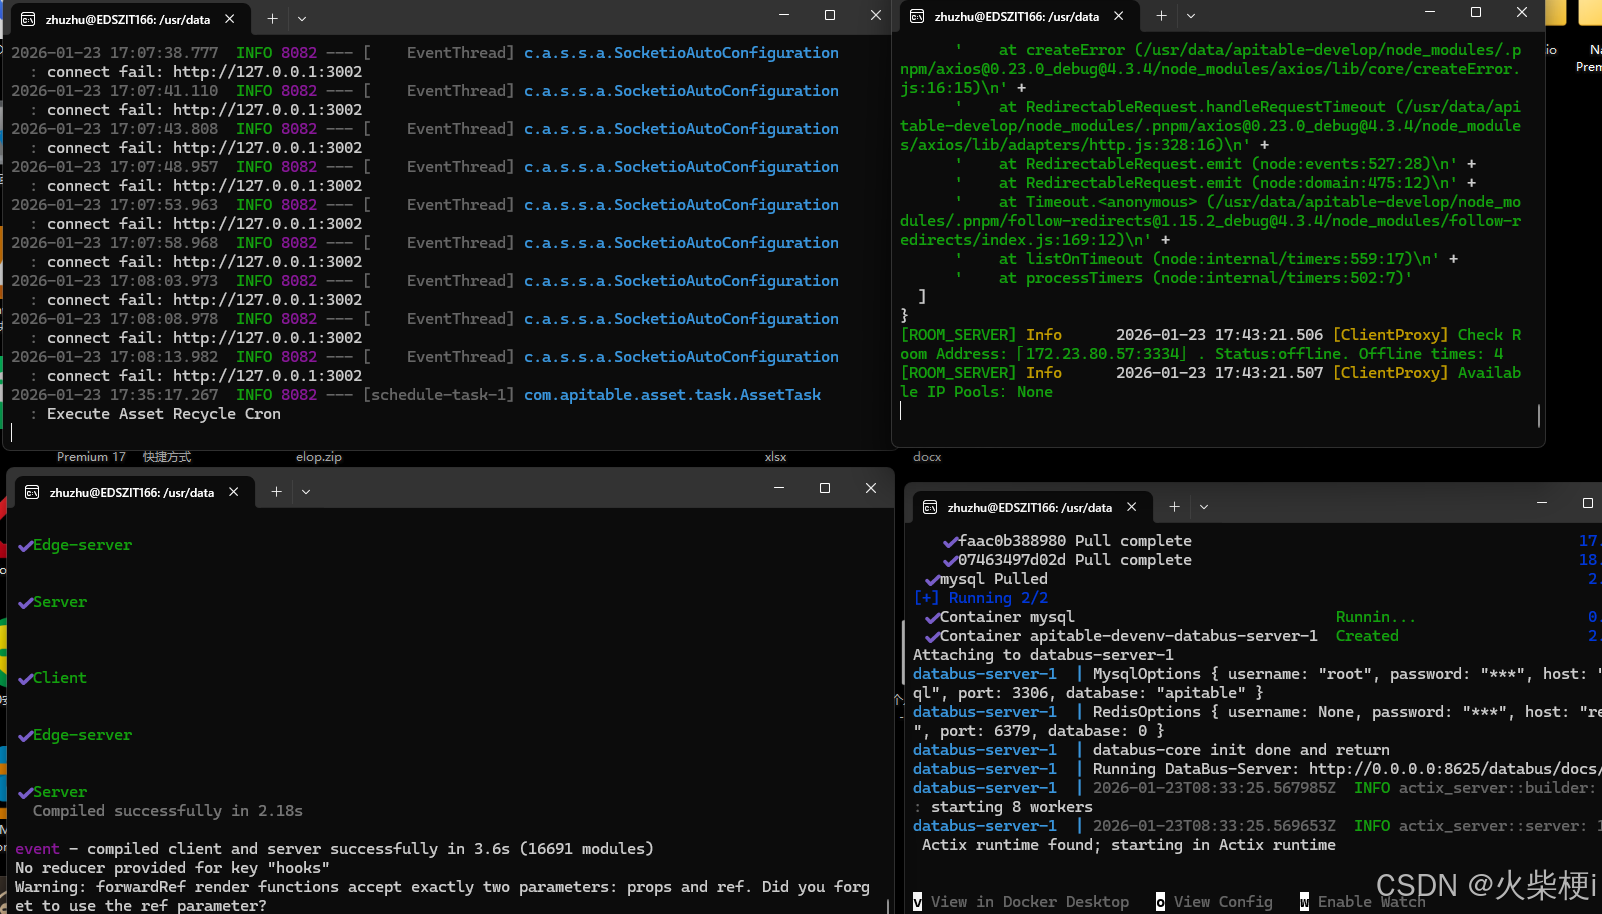
Task: Click 'Running 2/2' docker status text
Action: coord(998,598)
